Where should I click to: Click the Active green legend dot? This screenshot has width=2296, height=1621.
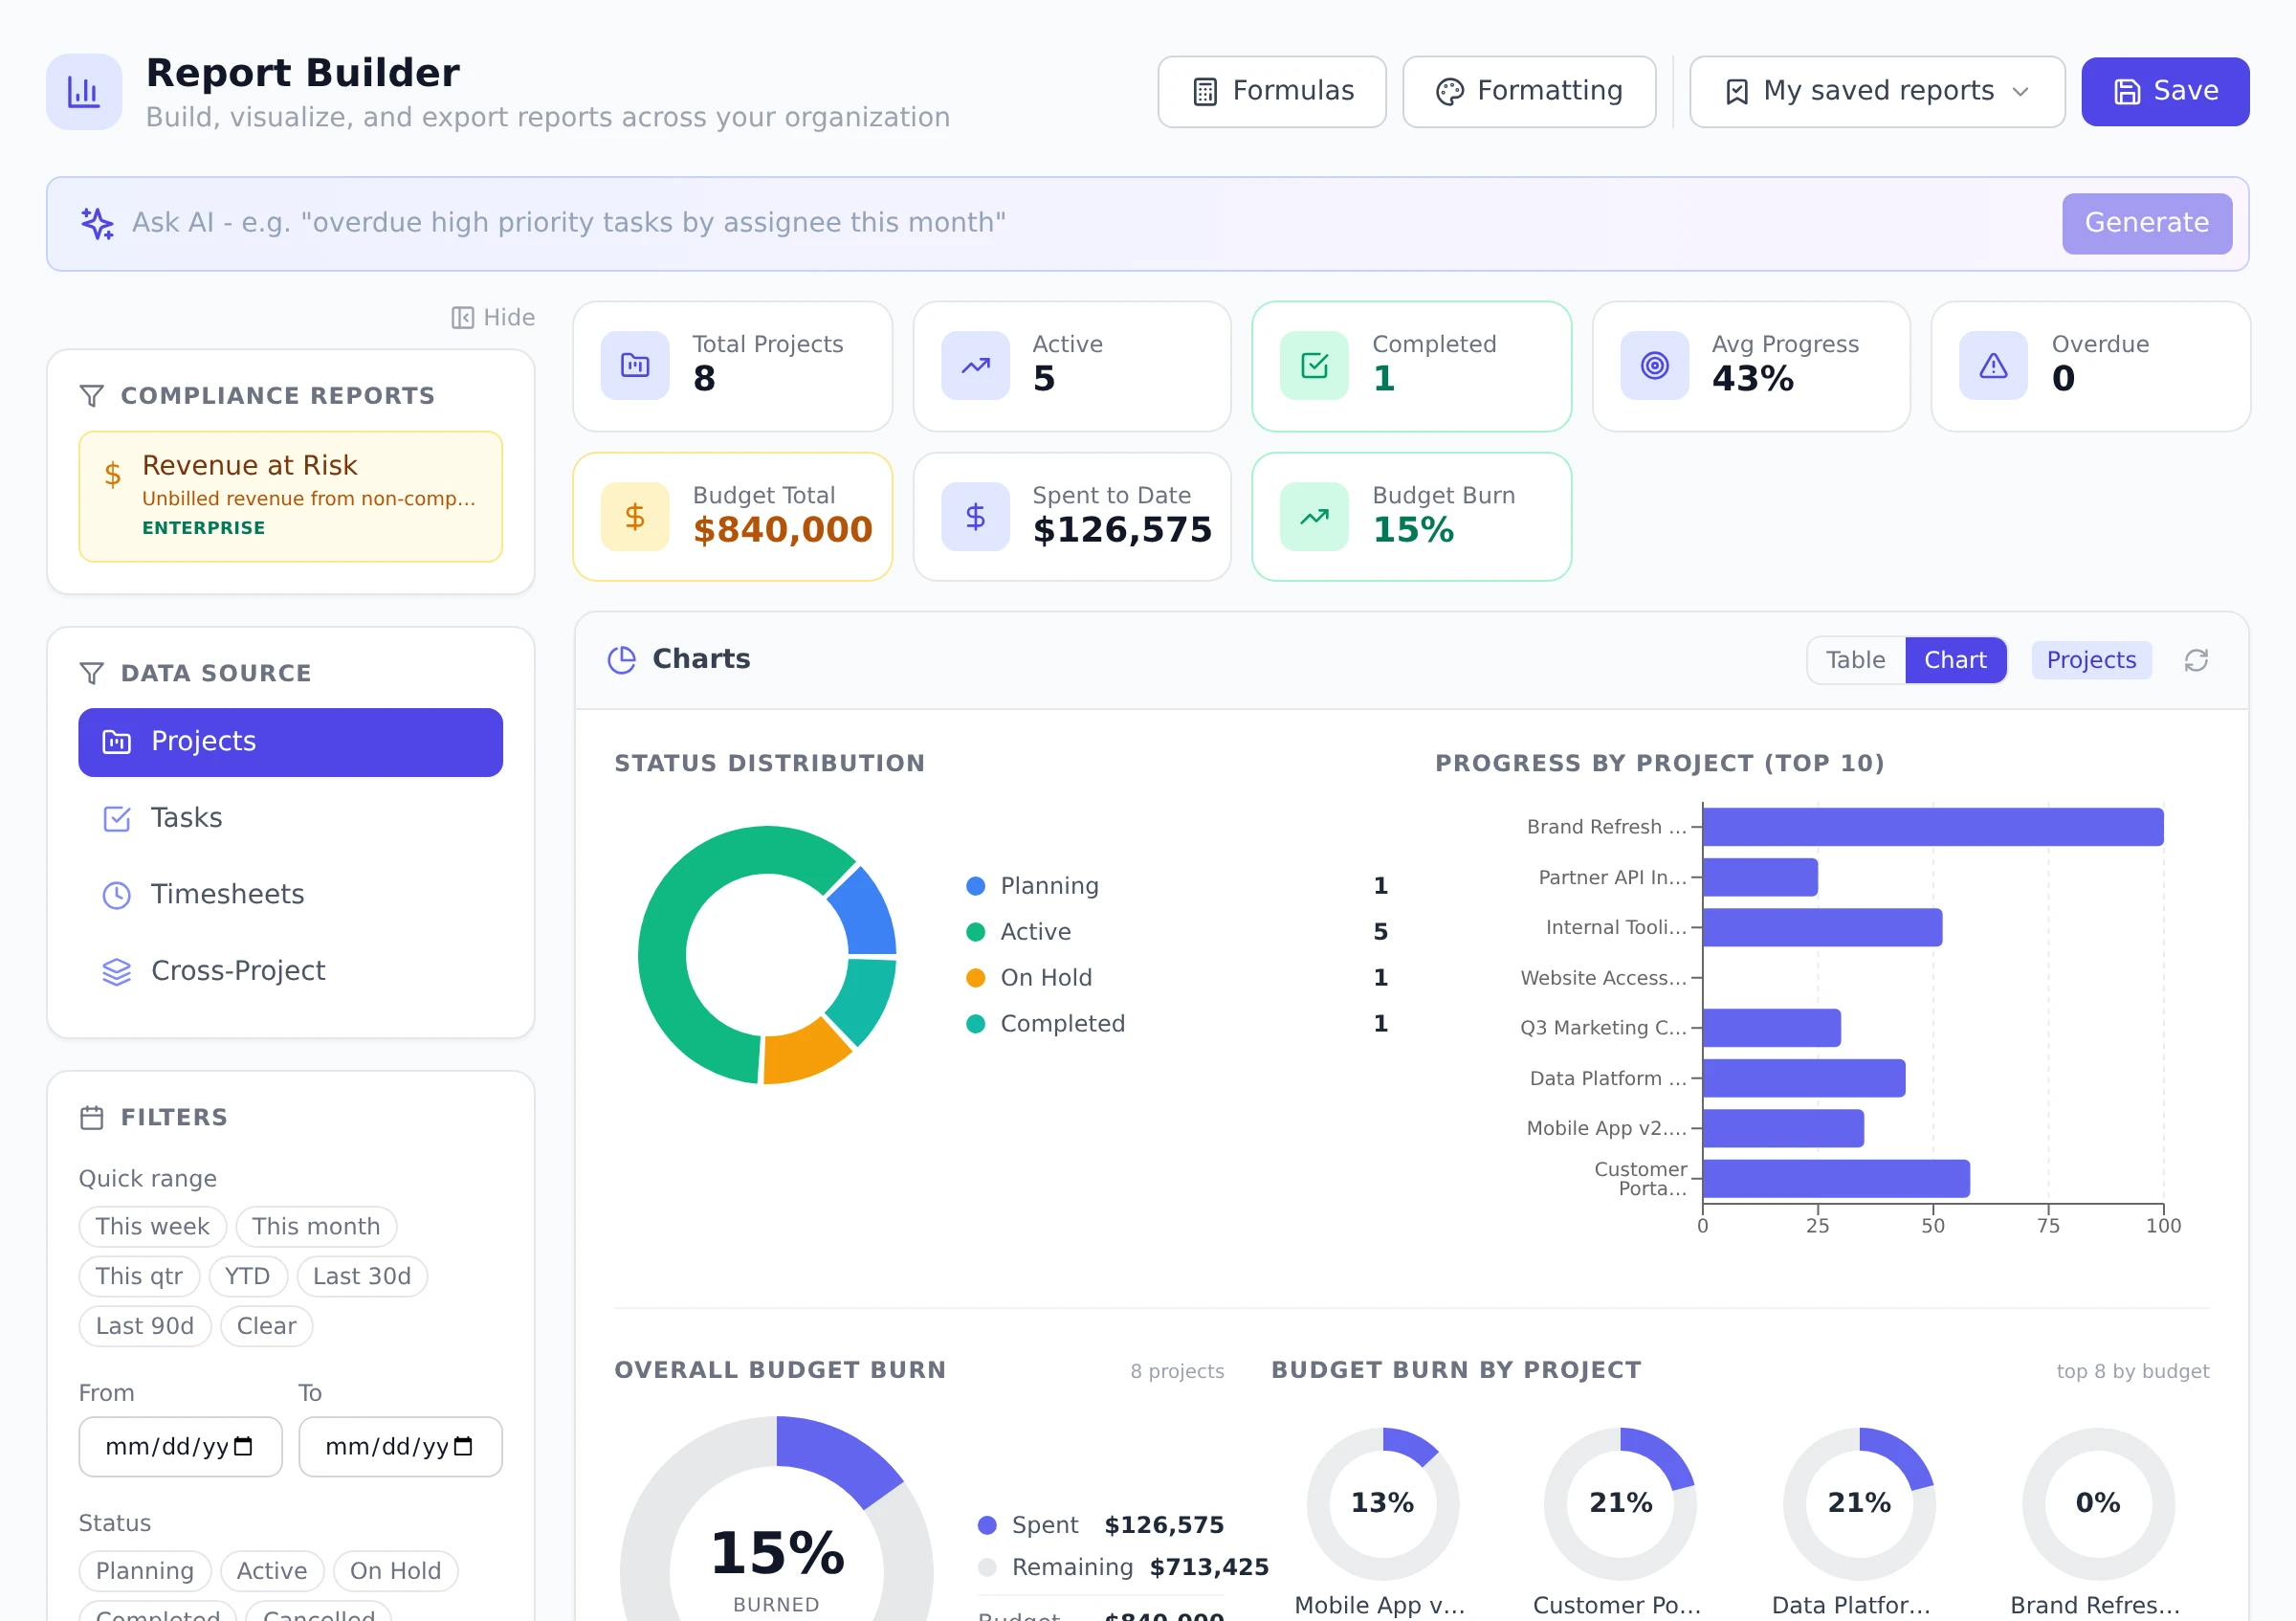tap(976, 933)
